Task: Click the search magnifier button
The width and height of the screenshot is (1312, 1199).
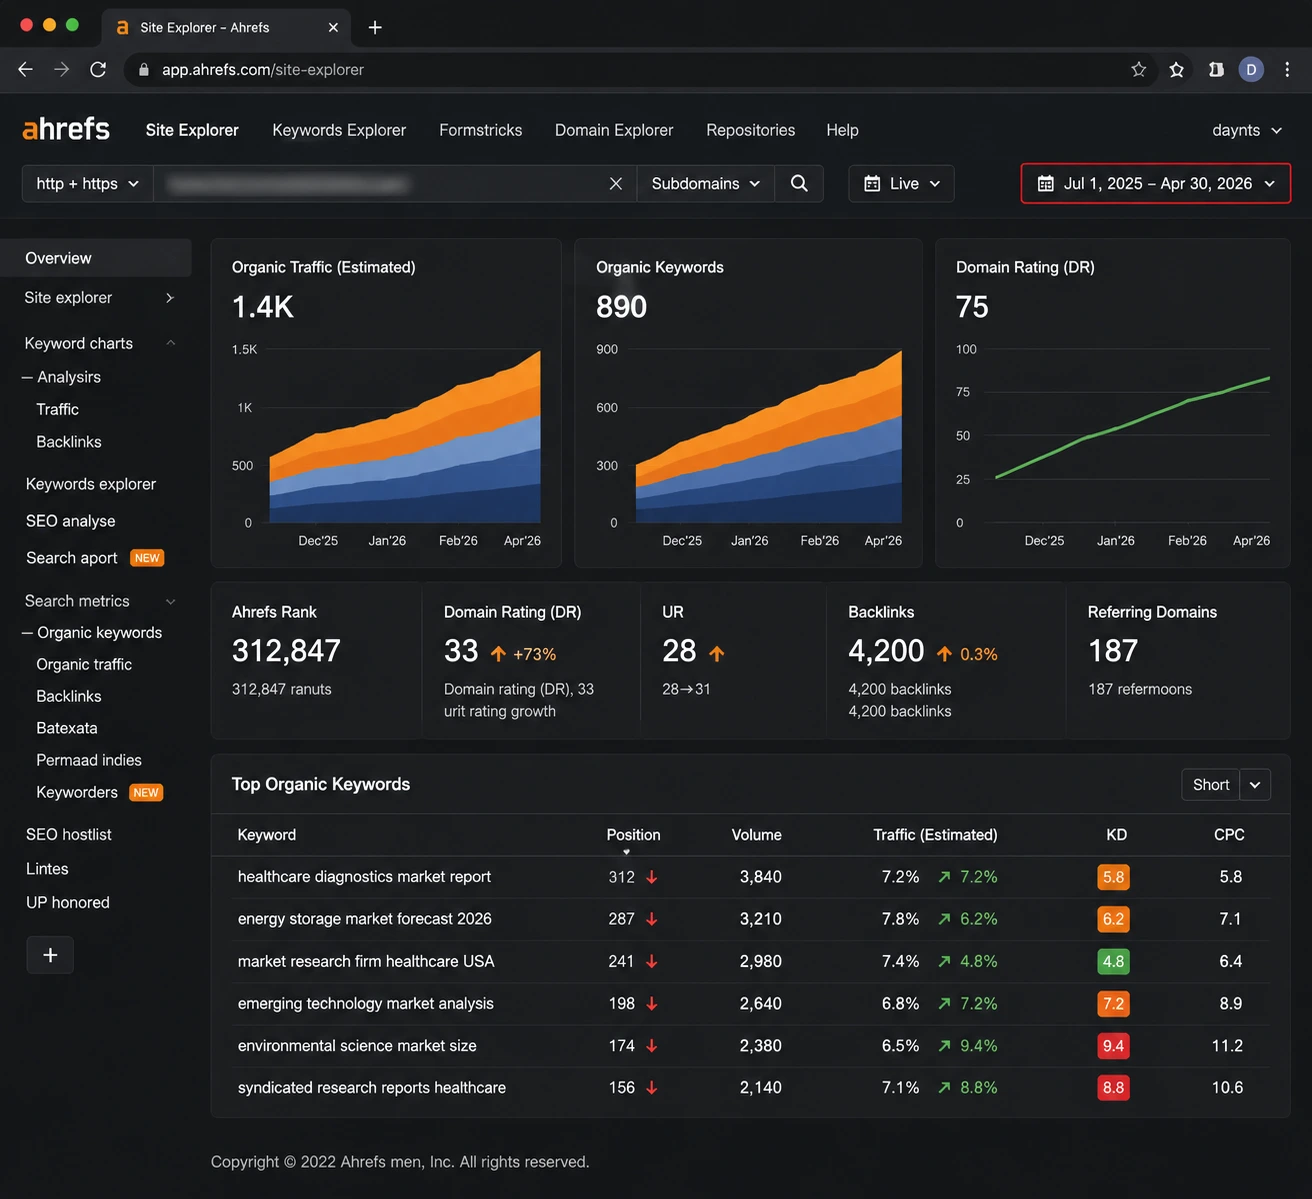Action: [799, 184]
